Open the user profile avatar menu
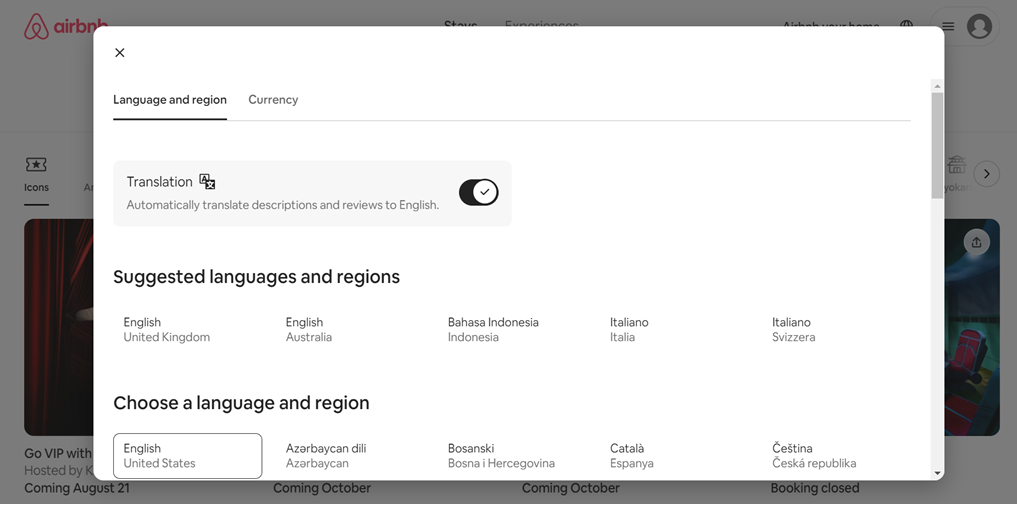Image resolution: width=1017 pixels, height=505 pixels. 979,27
